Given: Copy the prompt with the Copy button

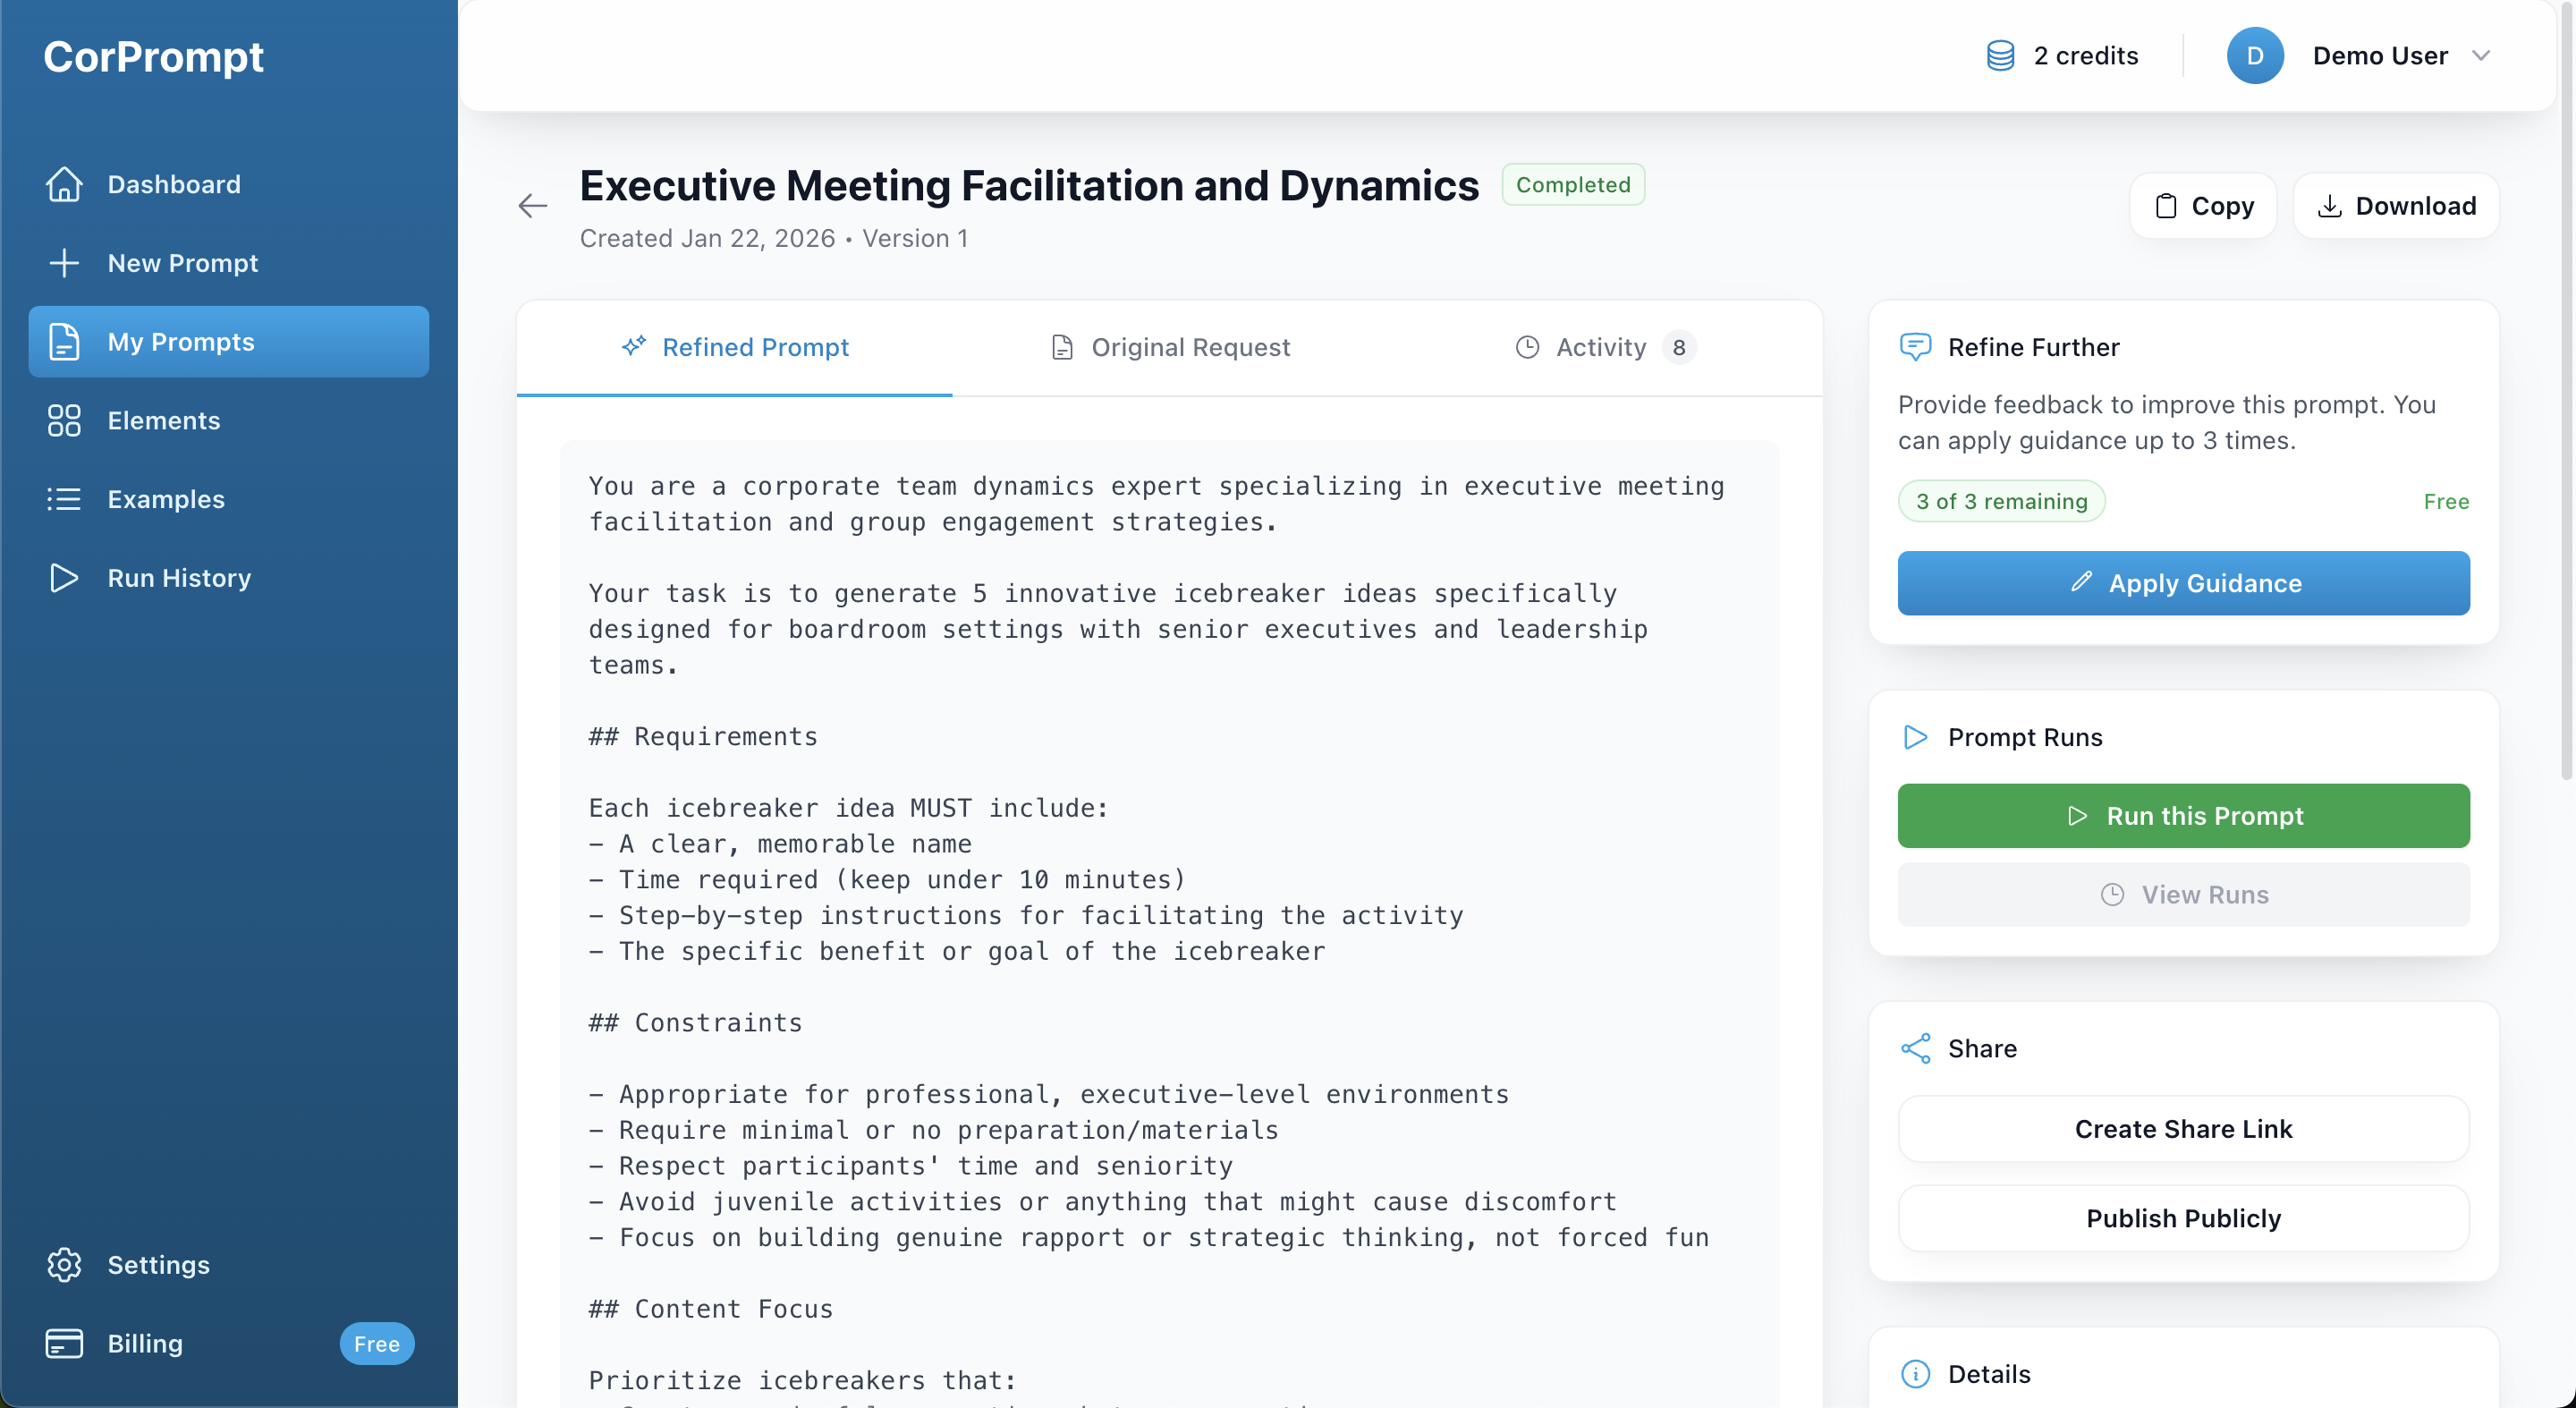Looking at the screenshot, I should 2203,206.
